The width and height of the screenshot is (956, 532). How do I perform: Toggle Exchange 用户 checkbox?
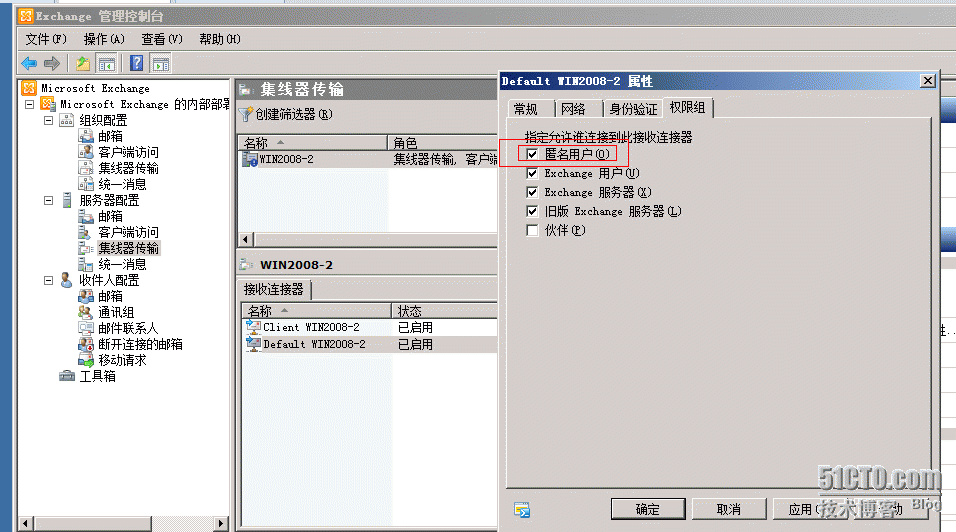point(532,173)
